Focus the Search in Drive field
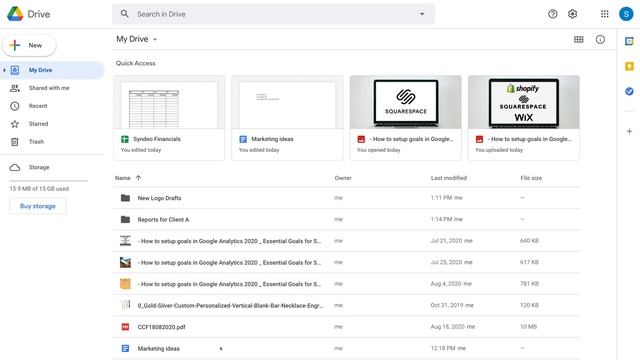Viewport: 640px width, 360px height. pyautogui.click(x=273, y=14)
